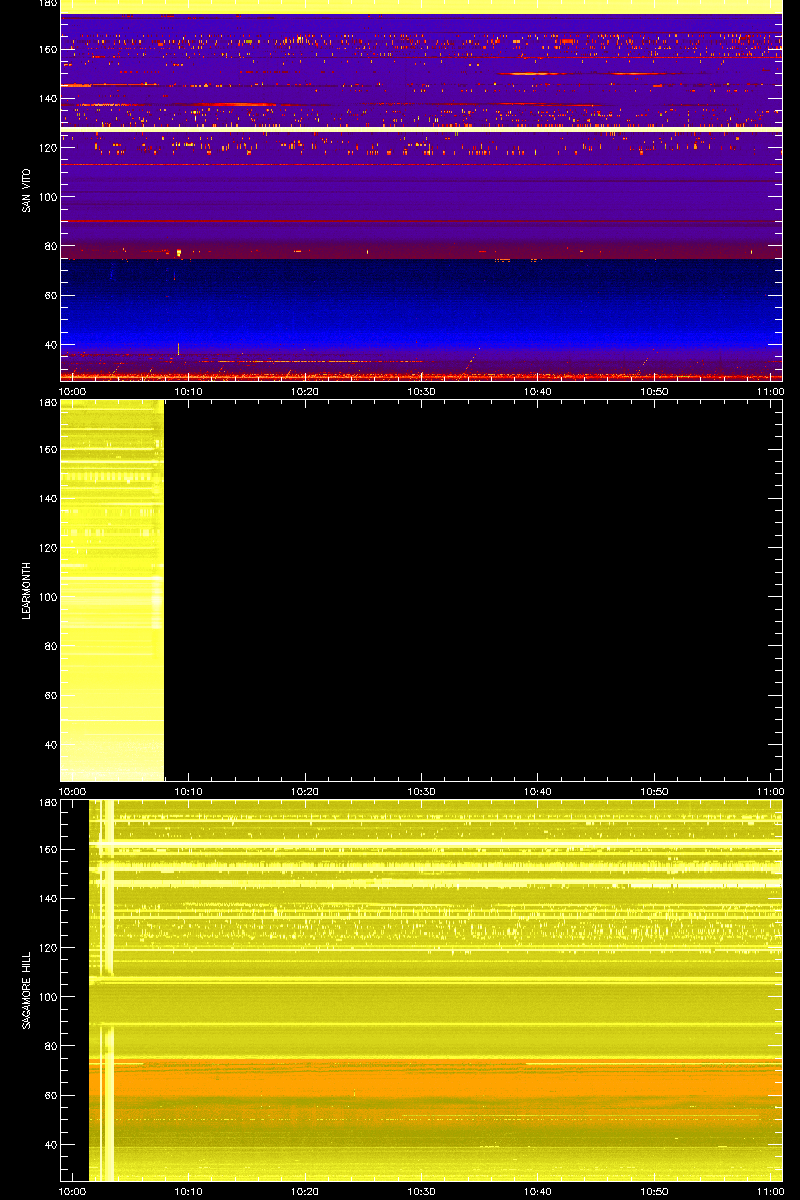Click the 10:10 time label under Sagamore Hill
Screen dimensions: 800x1200
(x=189, y=1192)
